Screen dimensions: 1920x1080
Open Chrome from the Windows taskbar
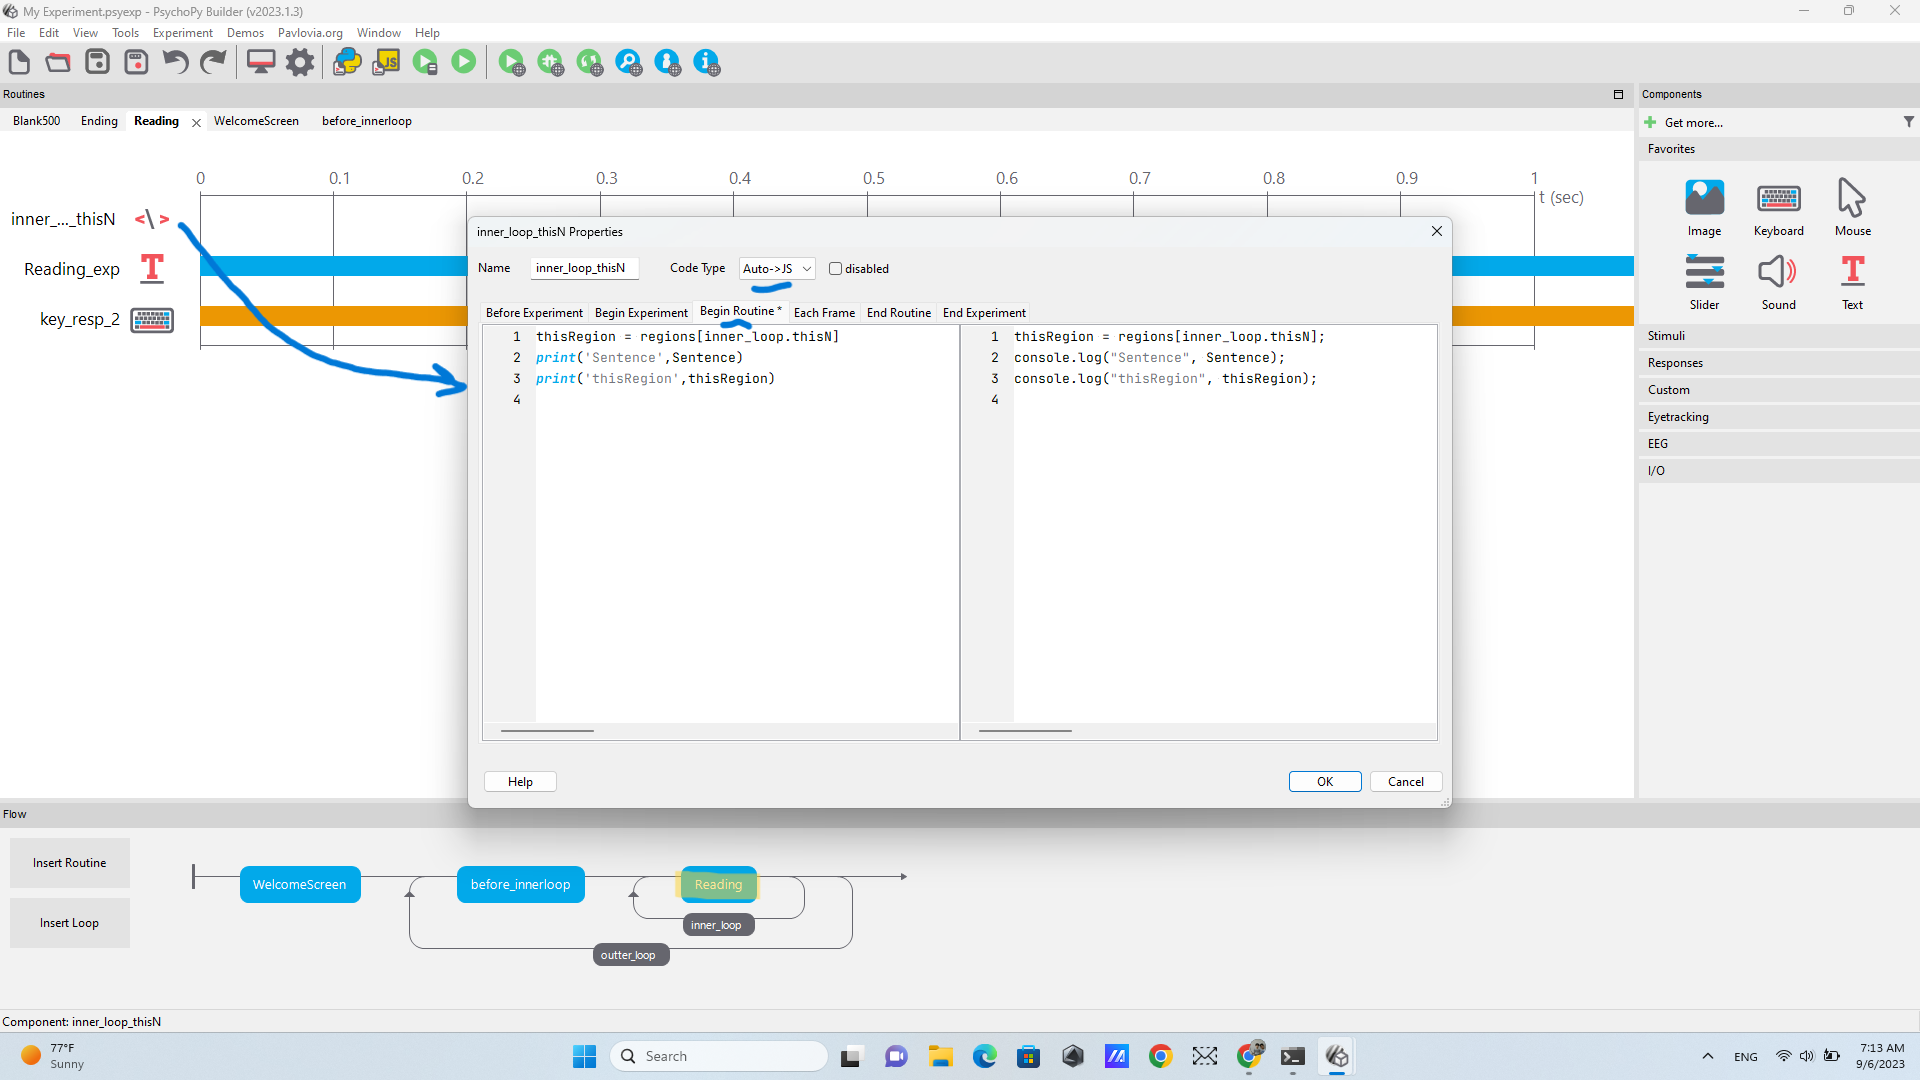(1160, 1056)
